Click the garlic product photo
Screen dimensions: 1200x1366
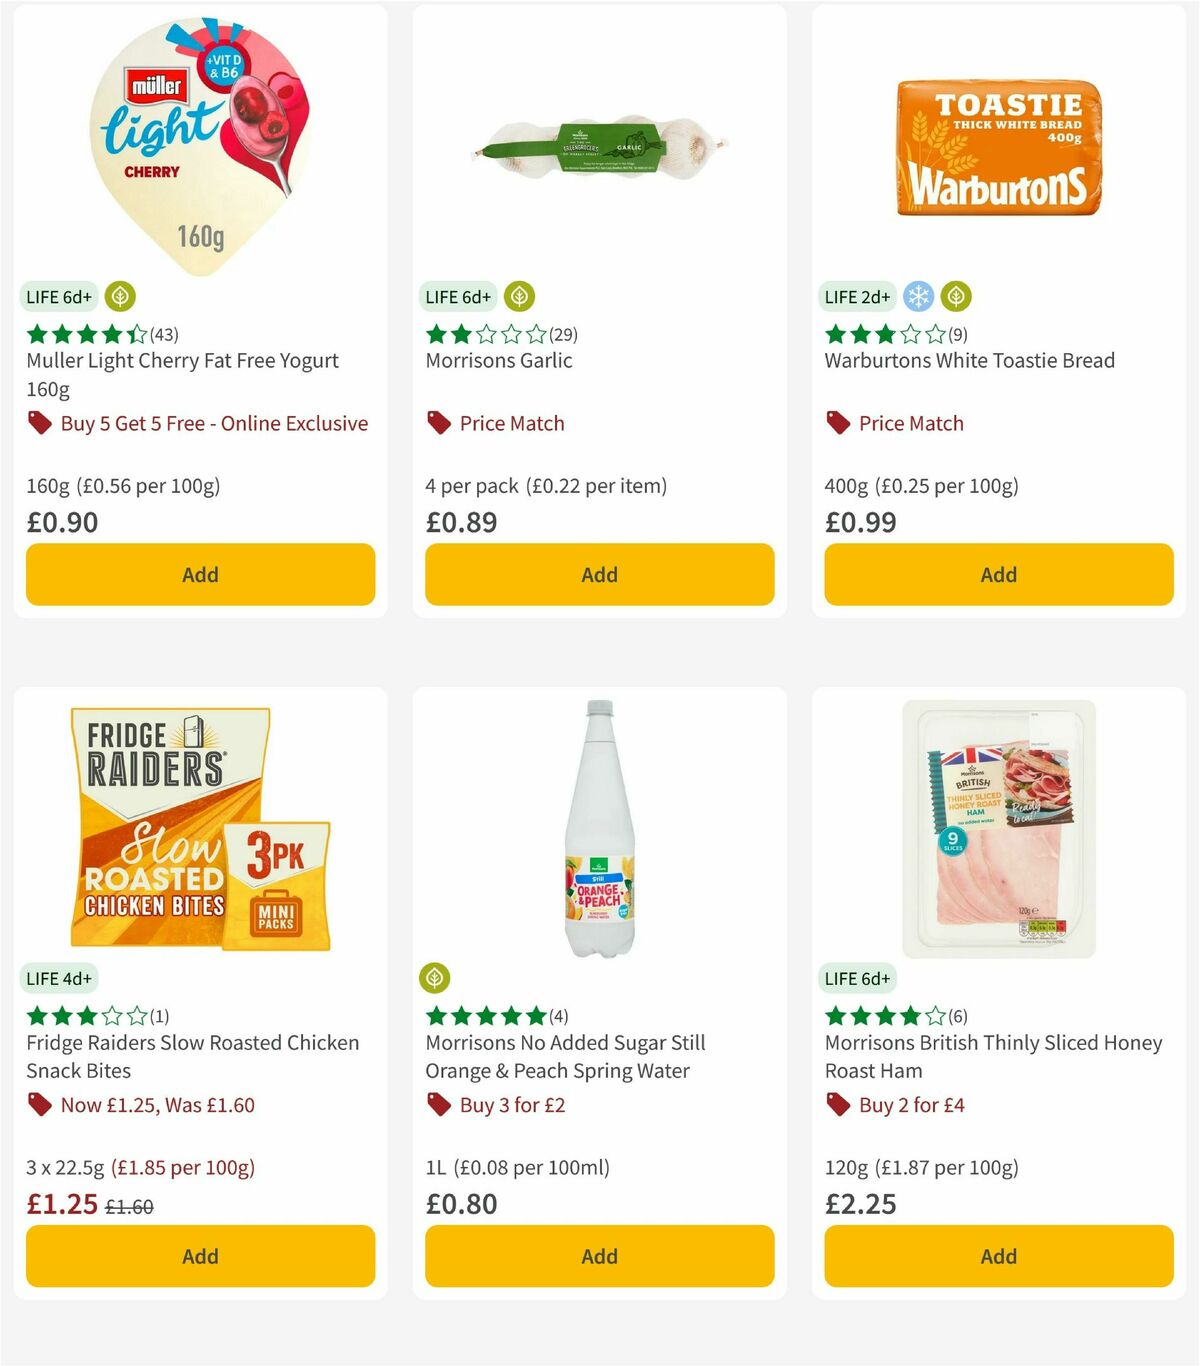coord(599,140)
